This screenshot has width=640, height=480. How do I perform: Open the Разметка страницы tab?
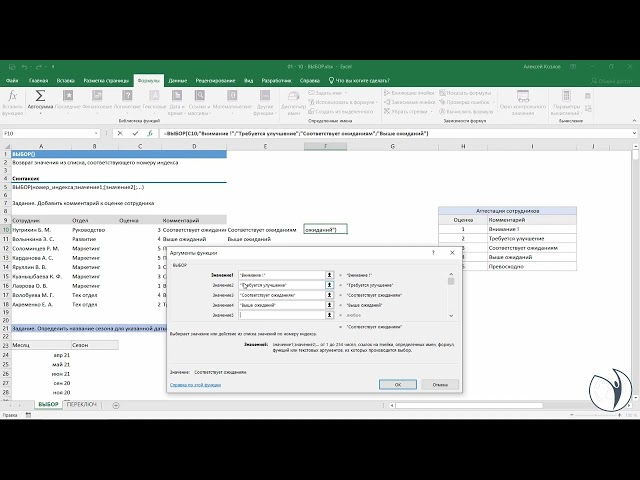click(x=106, y=81)
